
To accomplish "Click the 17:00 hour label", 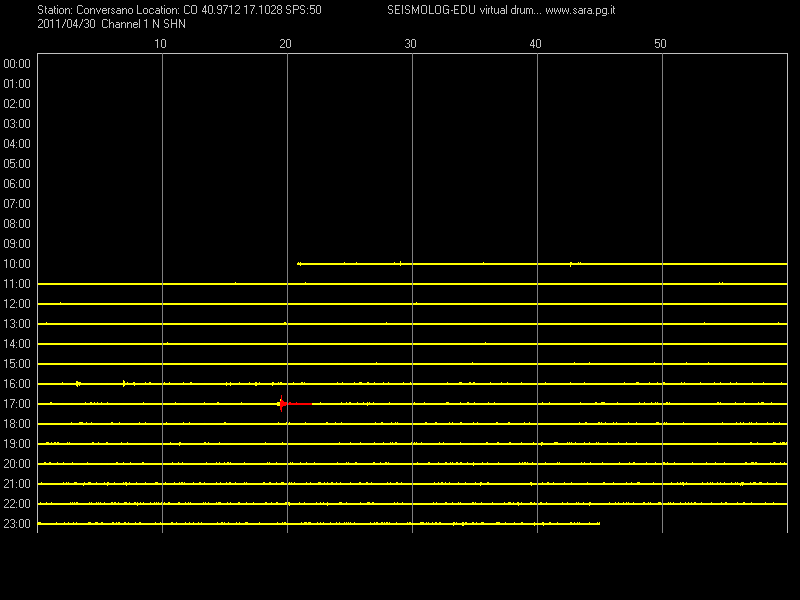I will (17, 404).
